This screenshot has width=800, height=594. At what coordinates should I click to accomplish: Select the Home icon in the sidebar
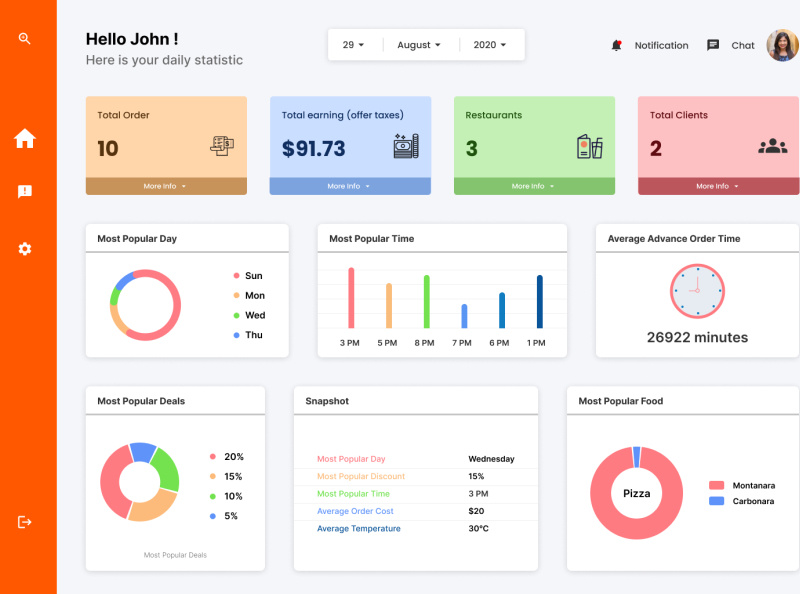tap(24, 138)
